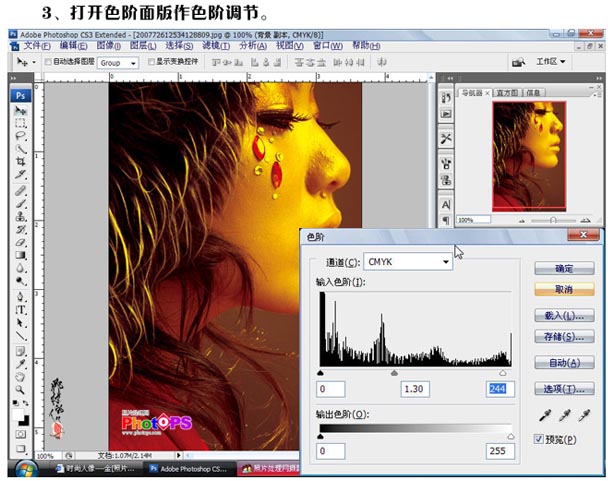608x481 pixels.
Task: Switch to the 信息 tab
Action: [533, 93]
